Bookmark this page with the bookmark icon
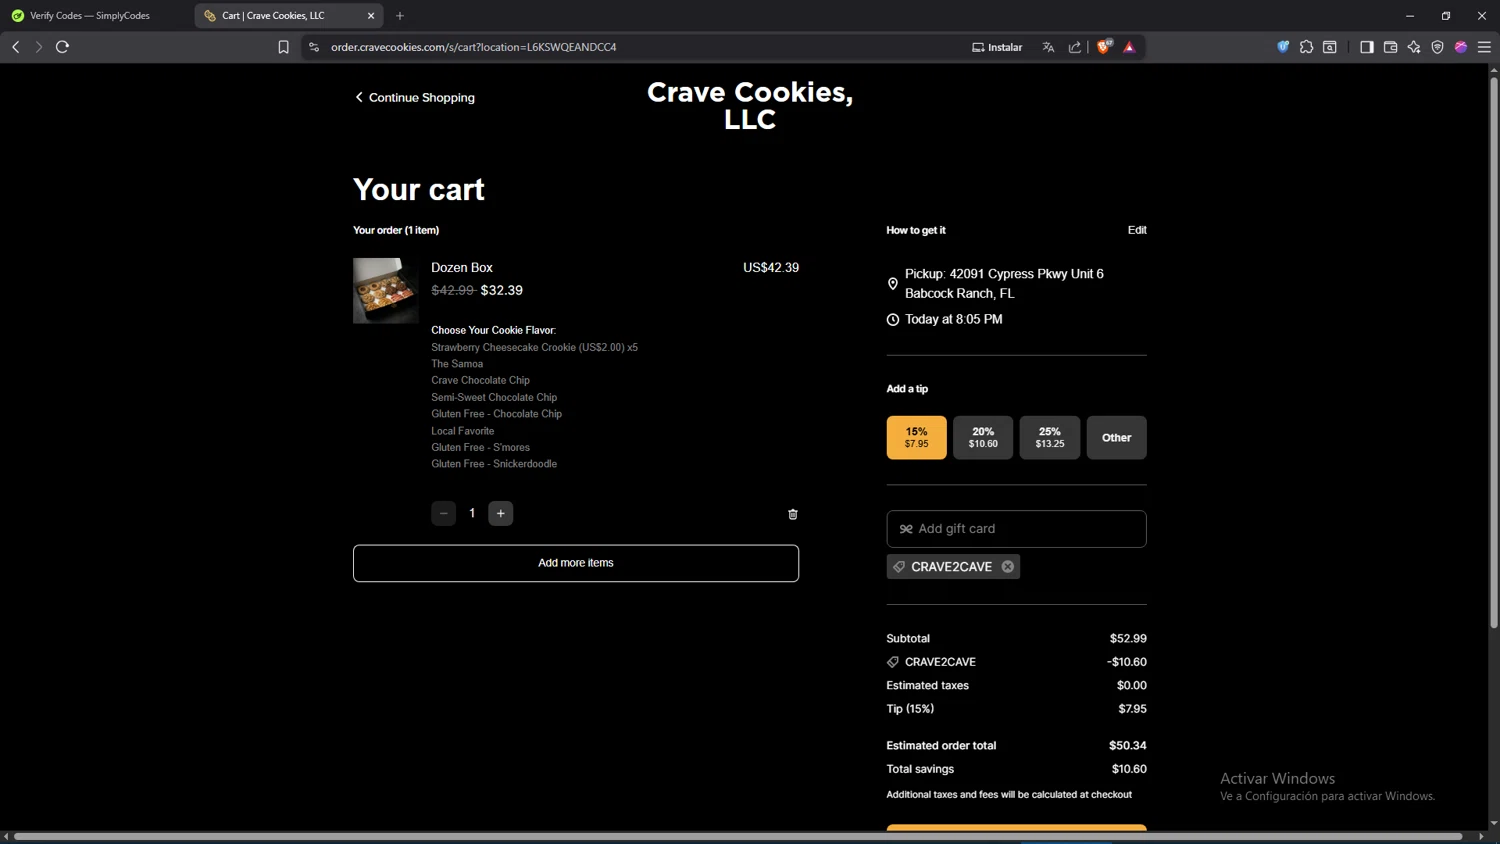The image size is (1500, 844). (x=284, y=47)
